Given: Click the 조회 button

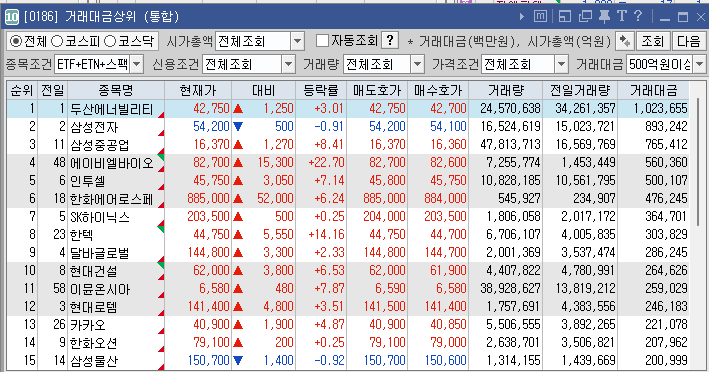Looking at the screenshot, I should pyautogui.click(x=652, y=41).
